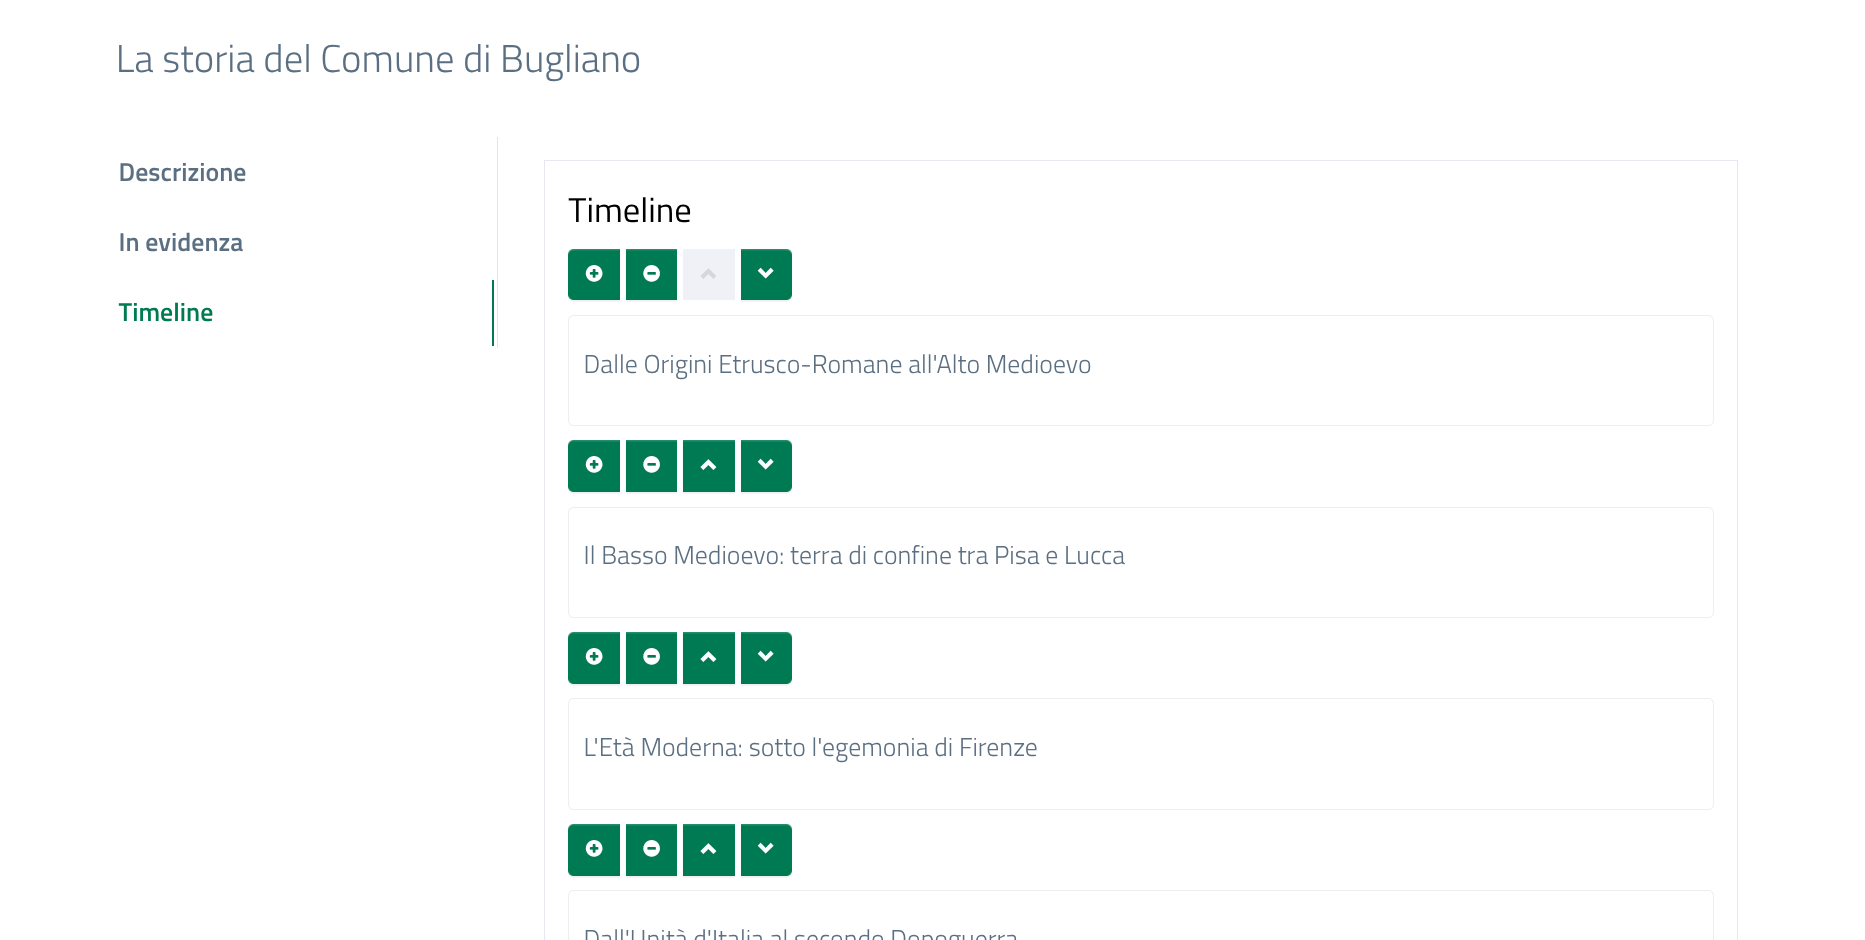Move Basso Medioevo entry up
This screenshot has height=940, width=1865.
709,466
